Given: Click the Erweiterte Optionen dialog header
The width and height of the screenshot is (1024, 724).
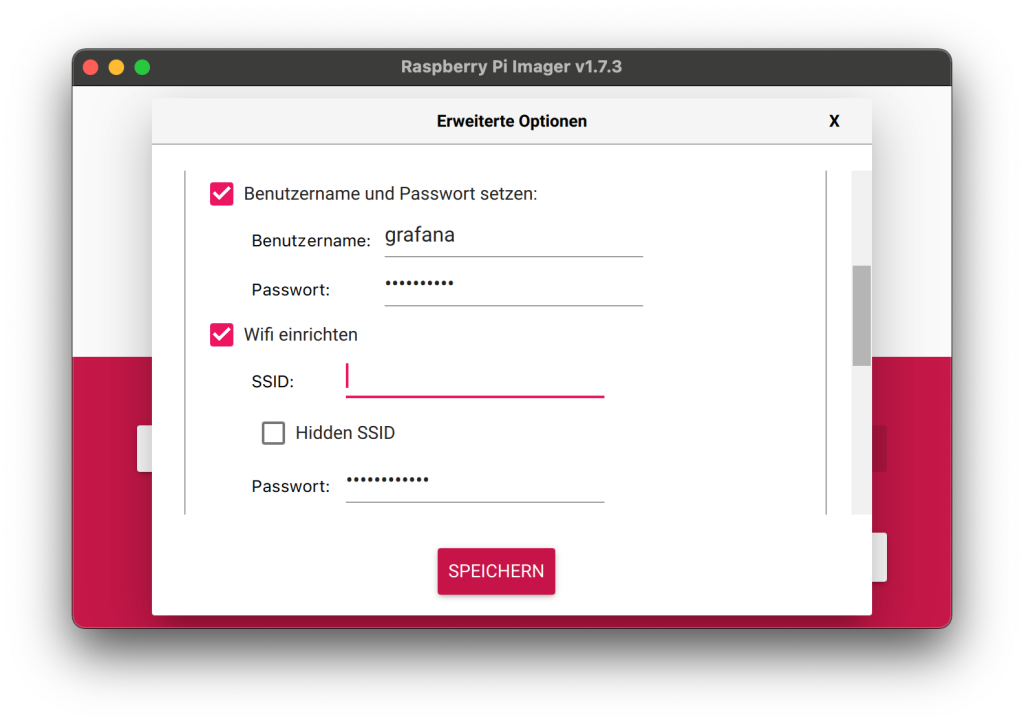Looking at the screenshot, I should click(511, 121).
